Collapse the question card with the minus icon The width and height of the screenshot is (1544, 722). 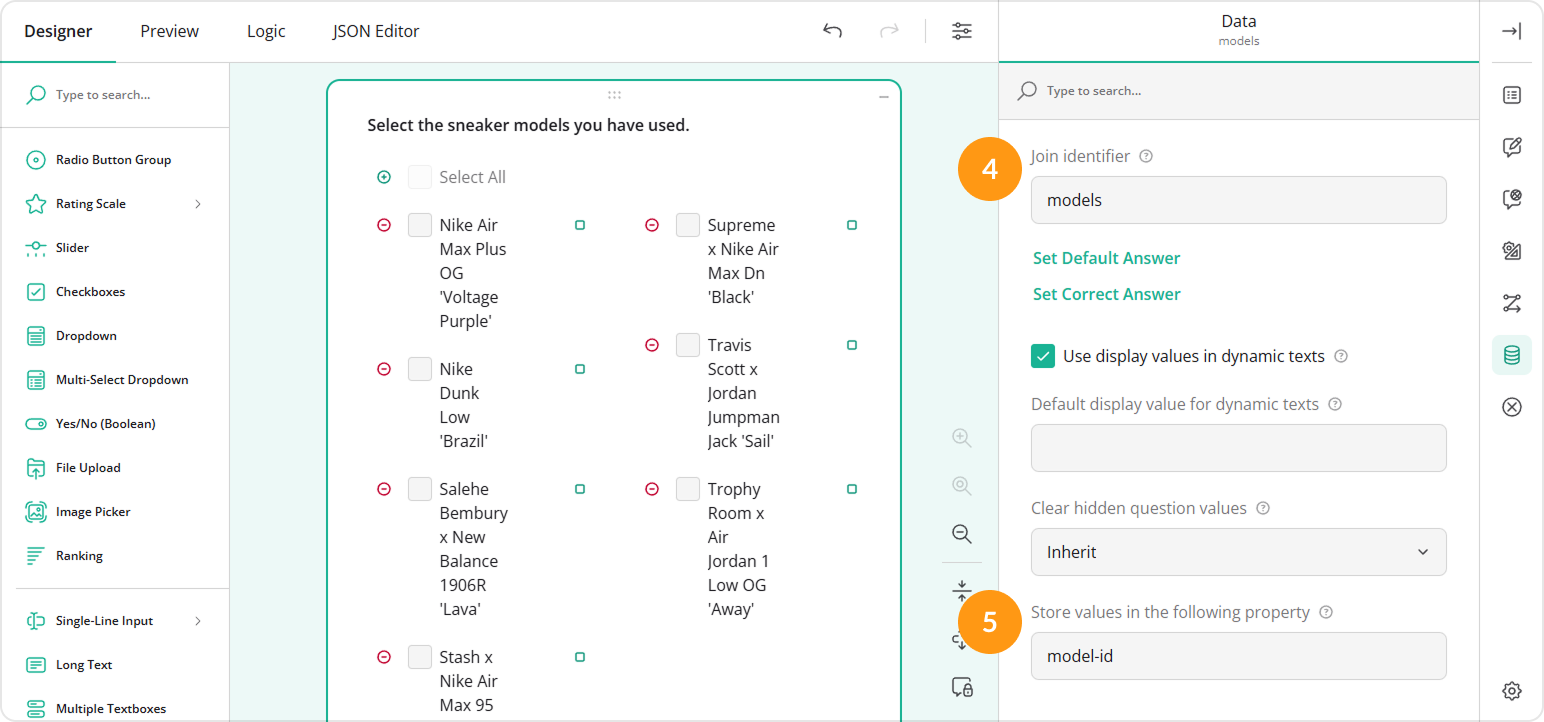884,97
